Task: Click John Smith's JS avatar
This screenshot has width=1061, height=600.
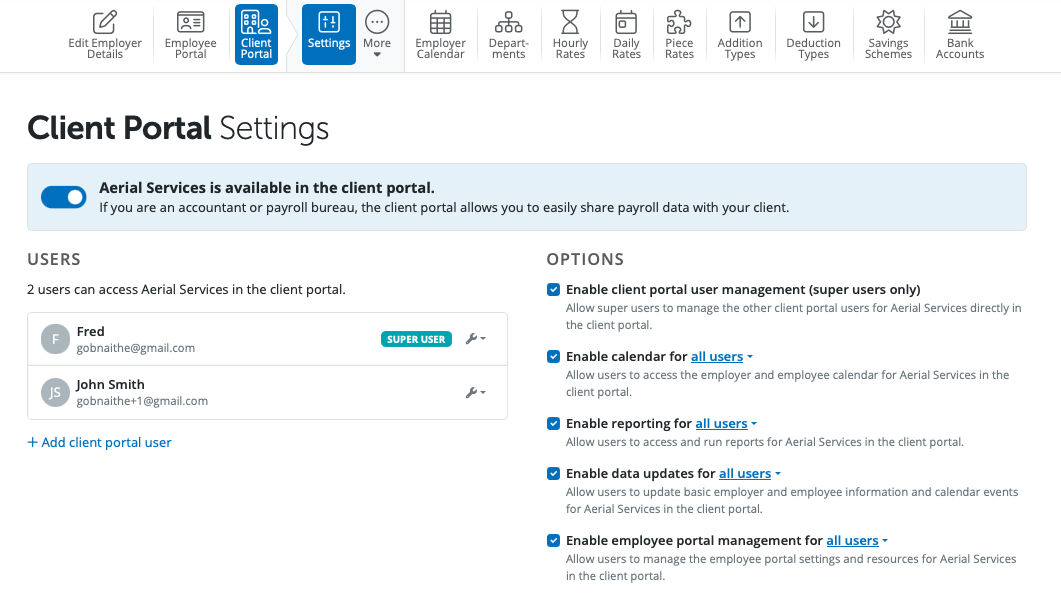Action: pos(55,392)
